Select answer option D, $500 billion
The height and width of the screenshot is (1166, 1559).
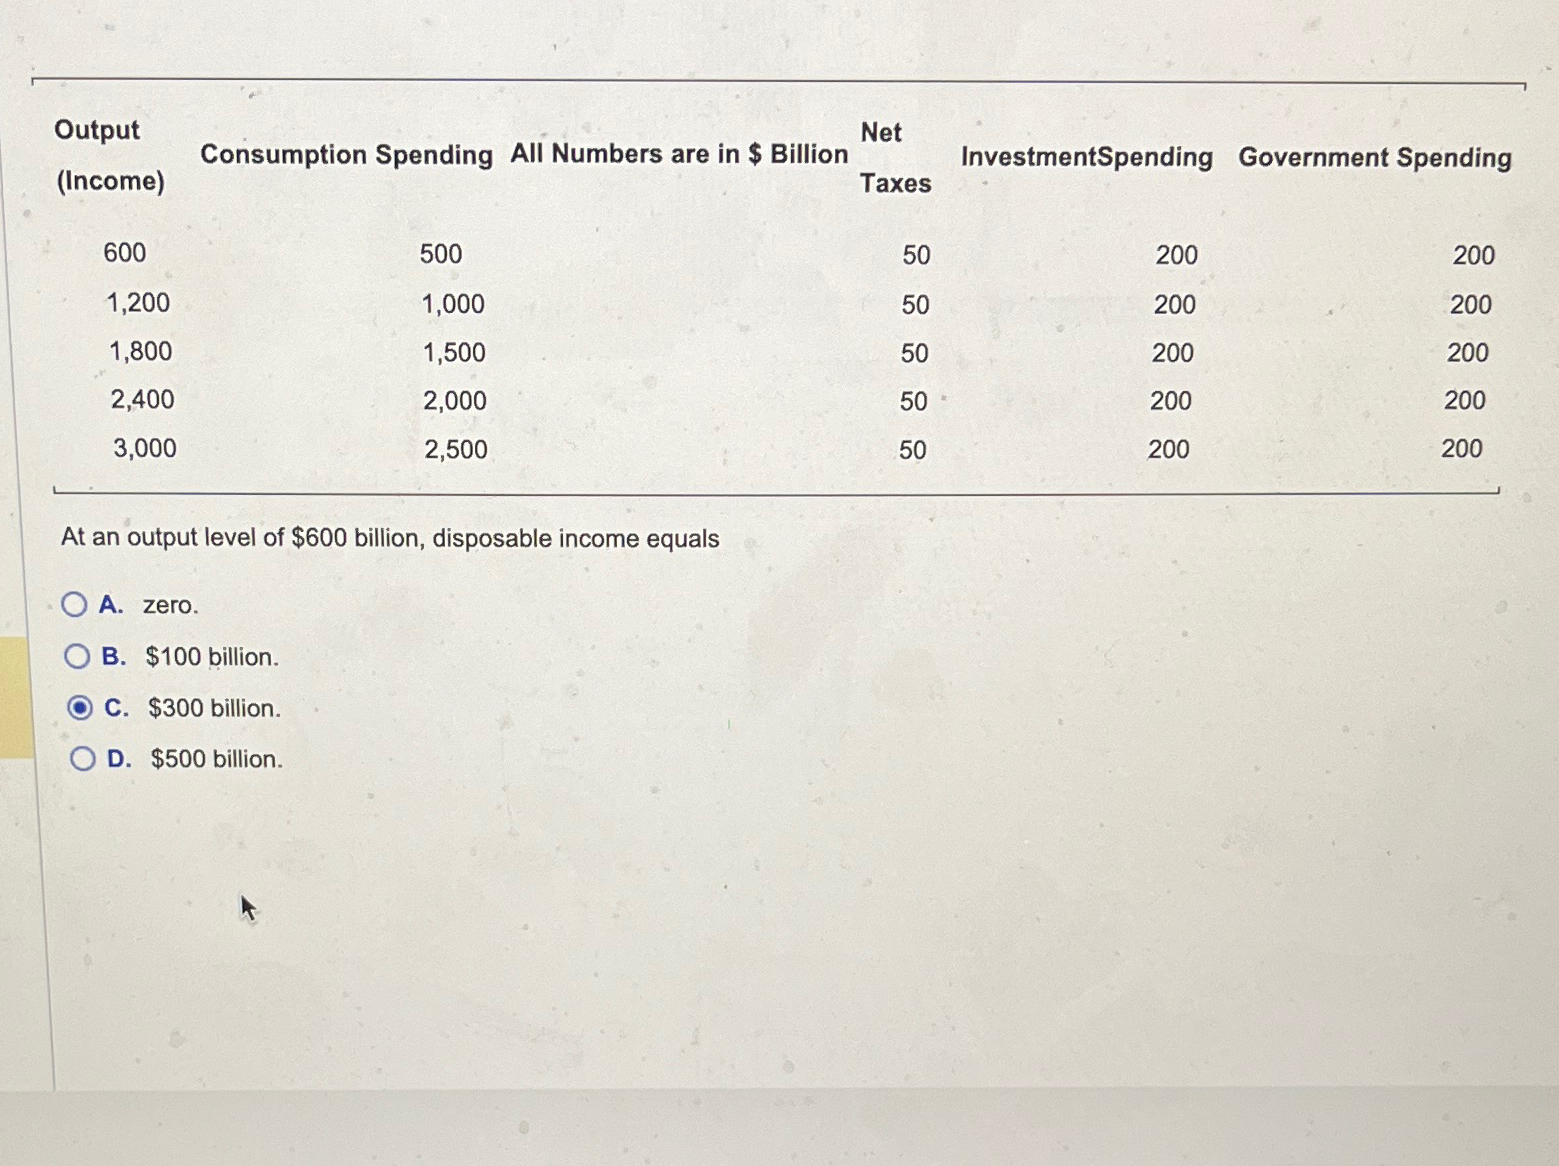(x=84, y=758)
